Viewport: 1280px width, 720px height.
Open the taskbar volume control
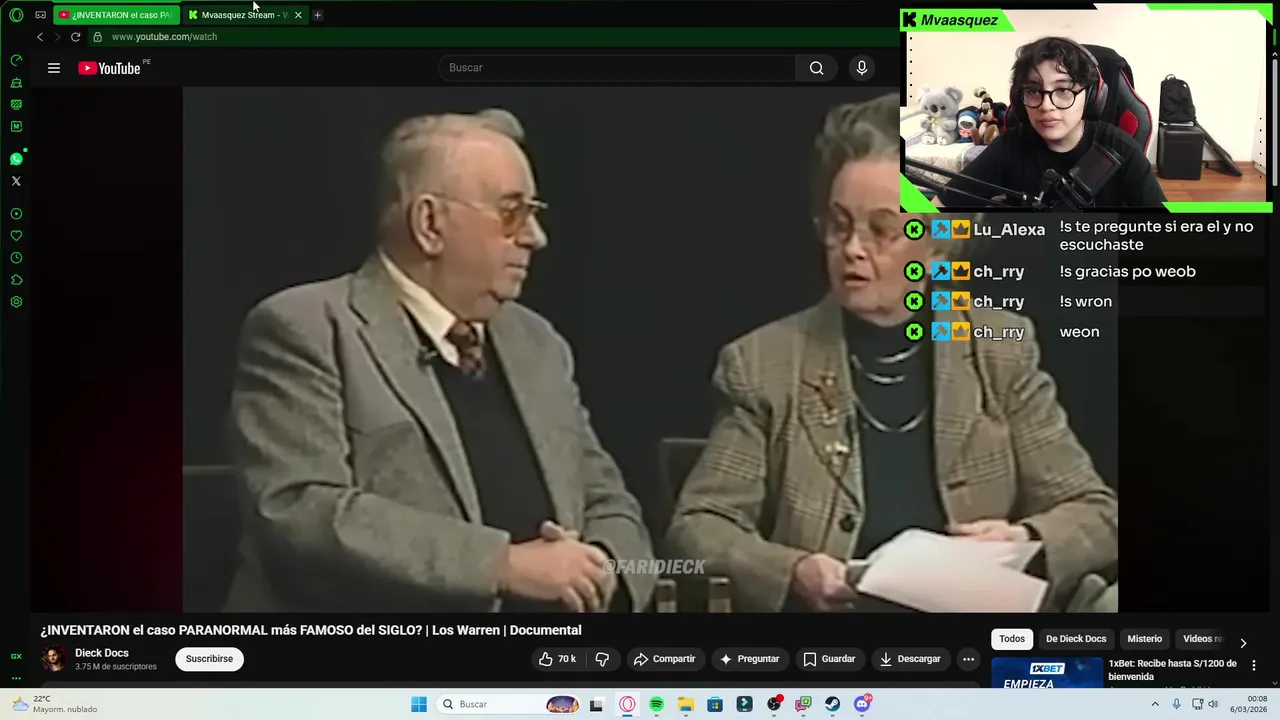point(1214,704)
